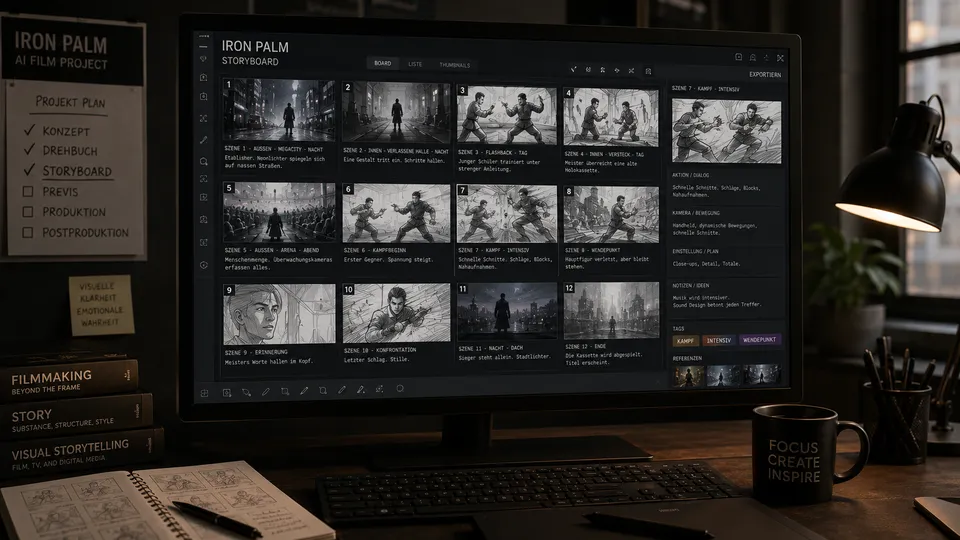960x540 pixels.
Task: Open the bell notification icon at top right
Action: pyautogui.click(x=752, y=58)
